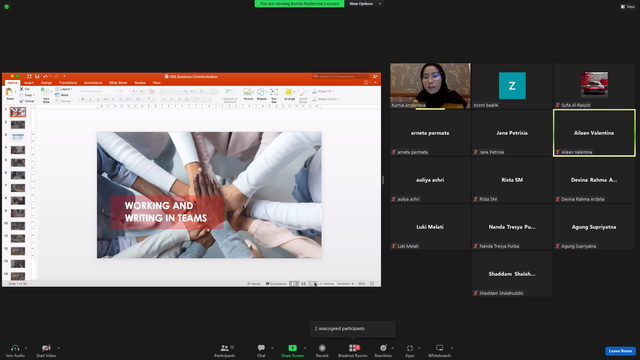Viewport: 640px width, 360px height.
Task: Open the Apps icon
Action: coord(410,348)
